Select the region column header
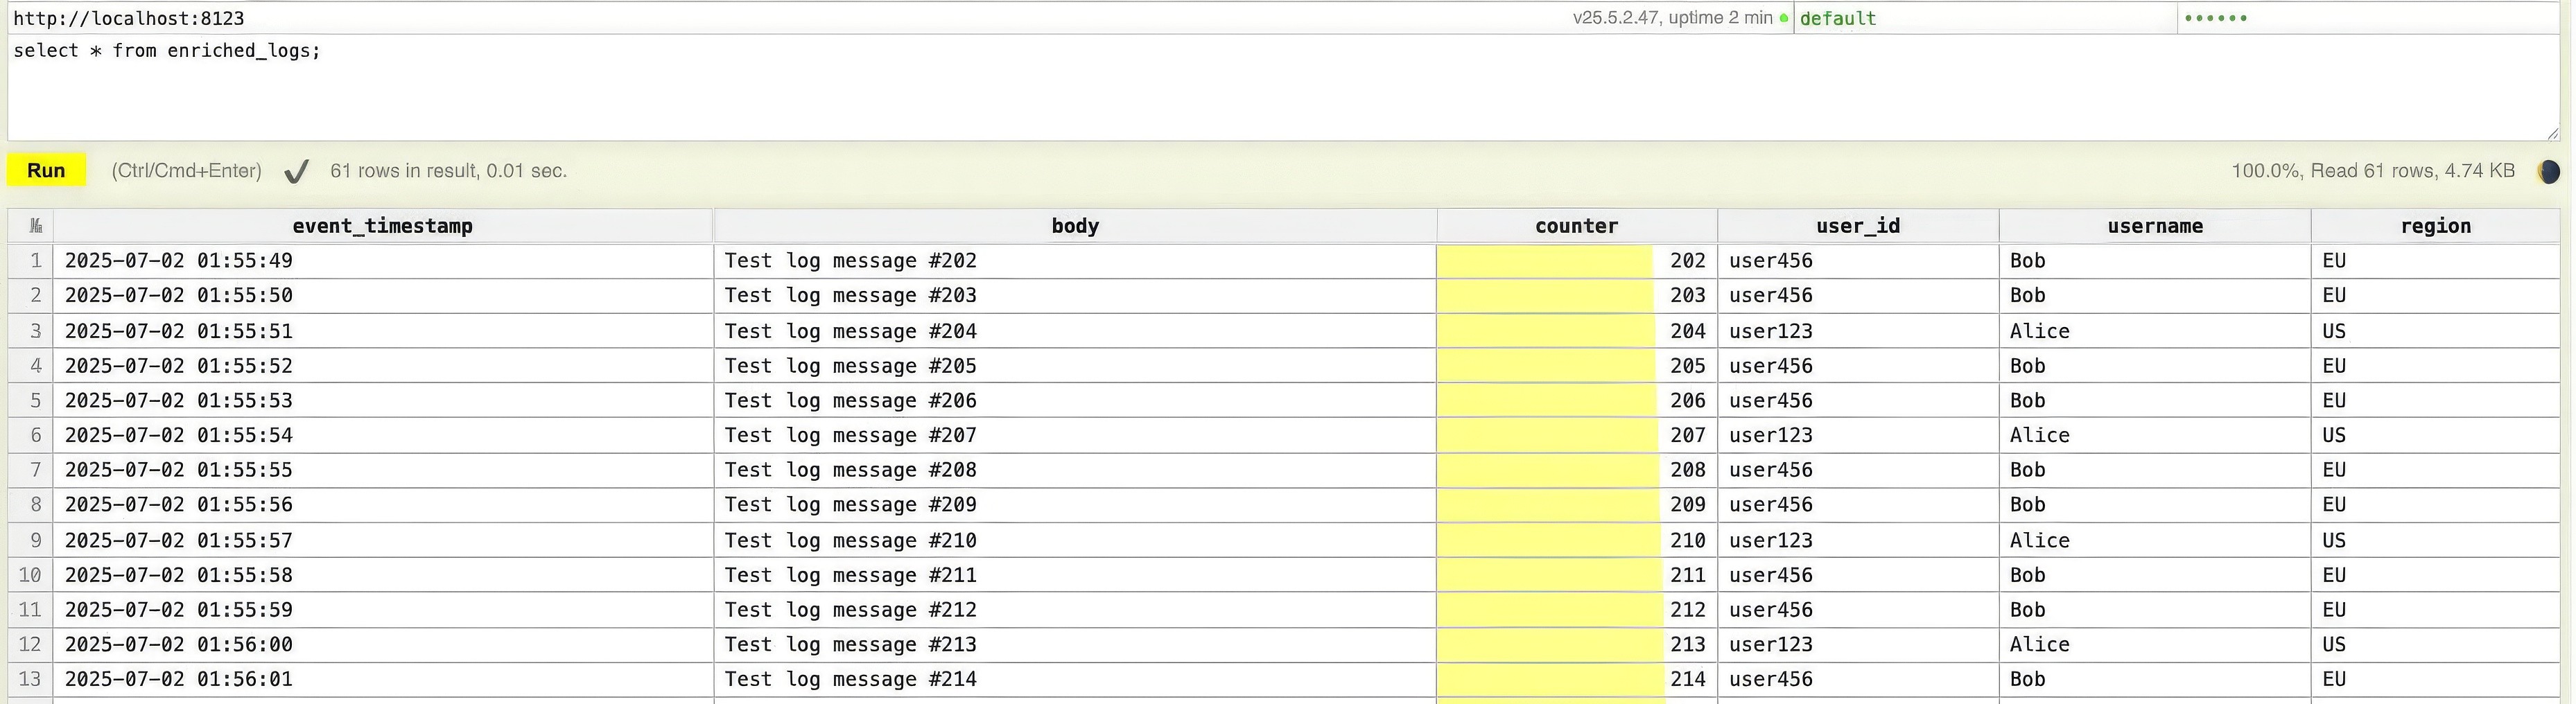2576x704 pixels. [2435, 226]
